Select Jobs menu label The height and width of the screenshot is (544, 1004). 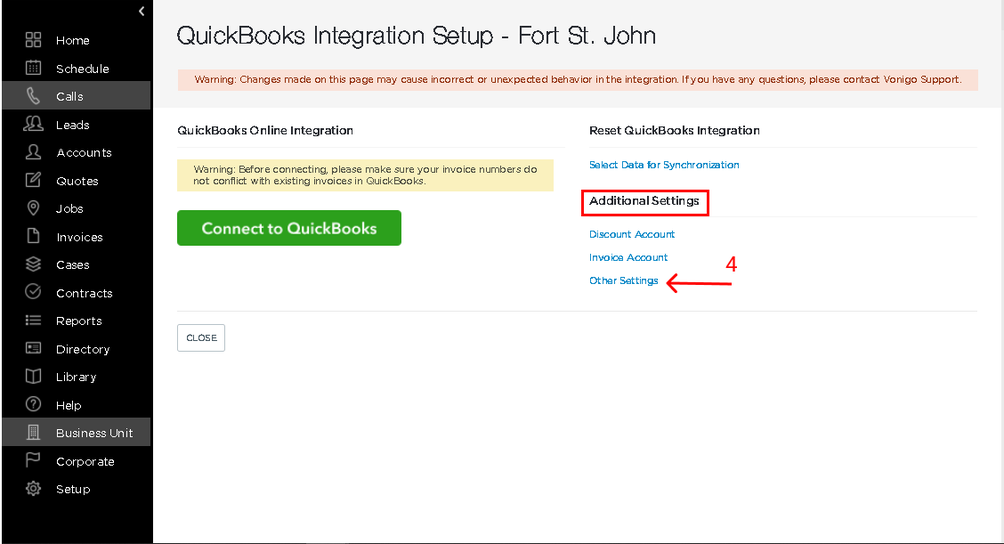pos(70,209)
